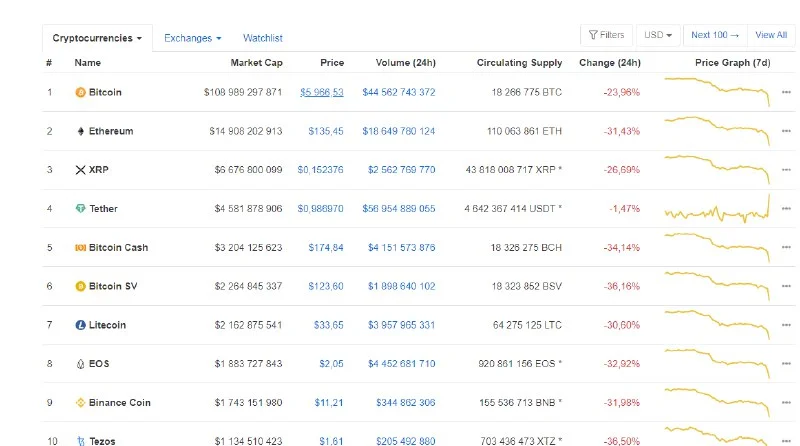Switch to the Watchlist tab
The height and width of the screenshot is (446, 800).
[263, 38]
